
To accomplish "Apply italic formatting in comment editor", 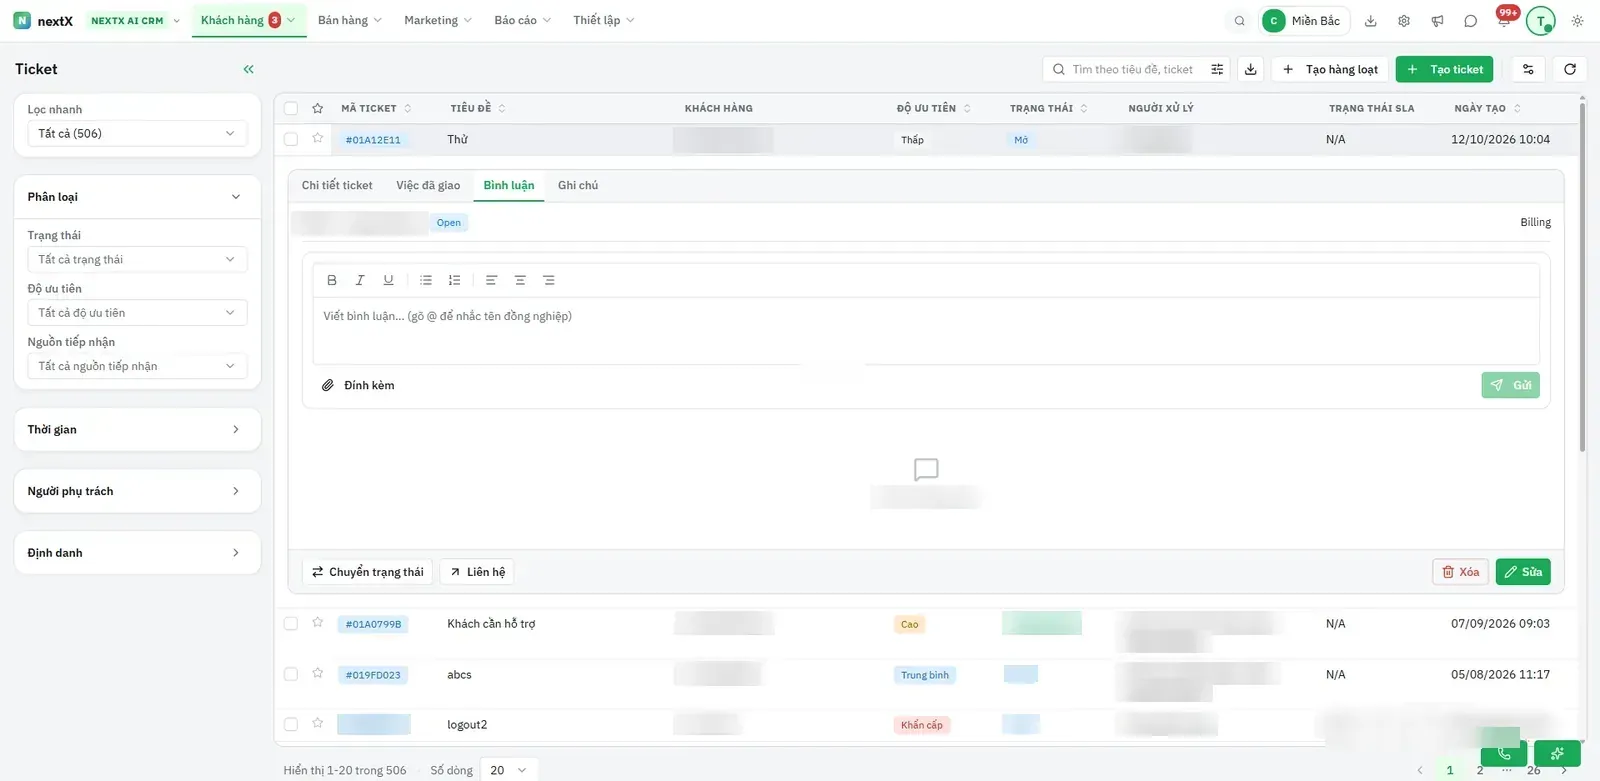I will pyautogui.click(x=360, y=280).
